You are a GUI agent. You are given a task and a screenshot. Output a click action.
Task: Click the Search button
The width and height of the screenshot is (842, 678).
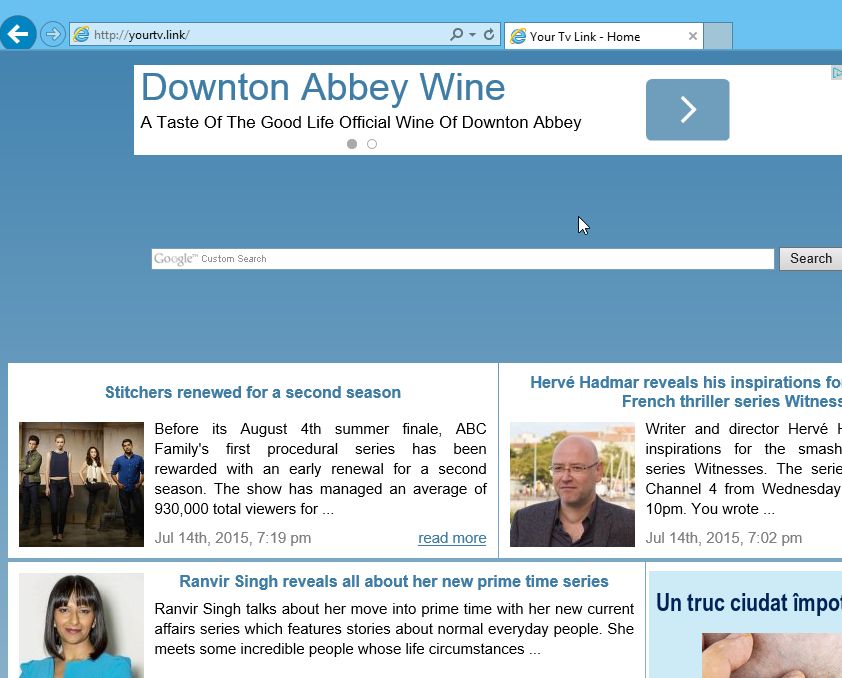coord(810,259)
